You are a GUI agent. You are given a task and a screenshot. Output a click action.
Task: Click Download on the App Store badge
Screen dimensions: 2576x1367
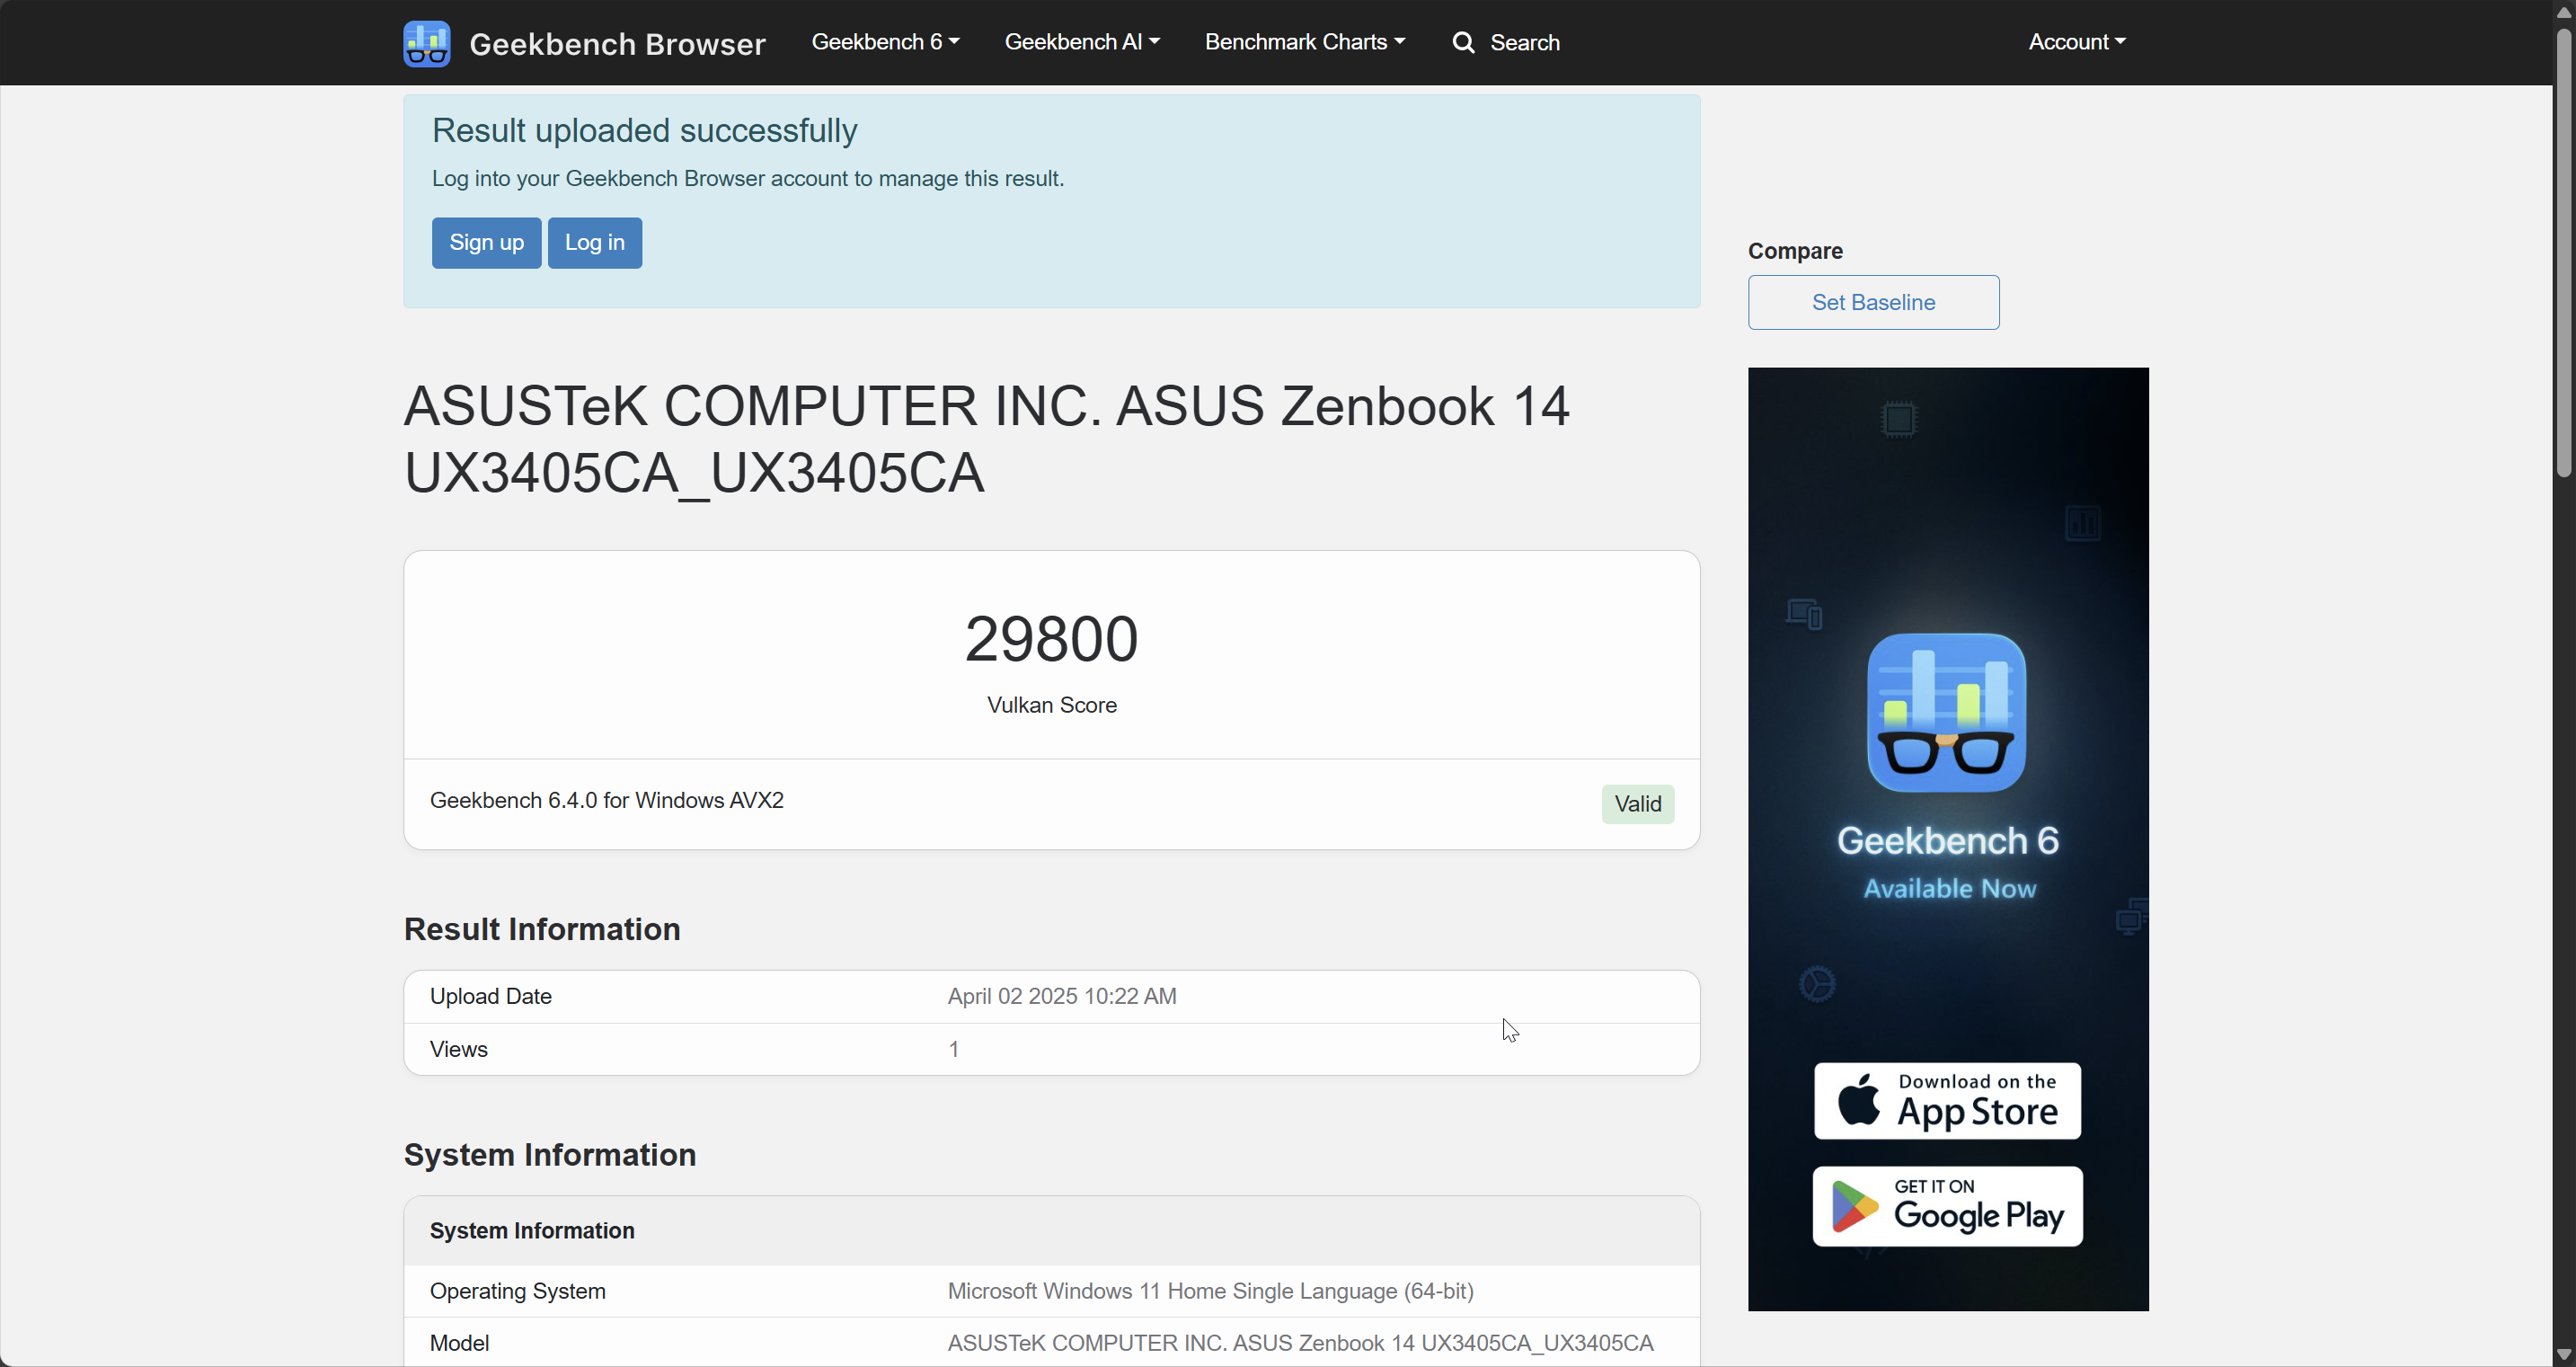pyautogui.click(x=1947, y=1100)
